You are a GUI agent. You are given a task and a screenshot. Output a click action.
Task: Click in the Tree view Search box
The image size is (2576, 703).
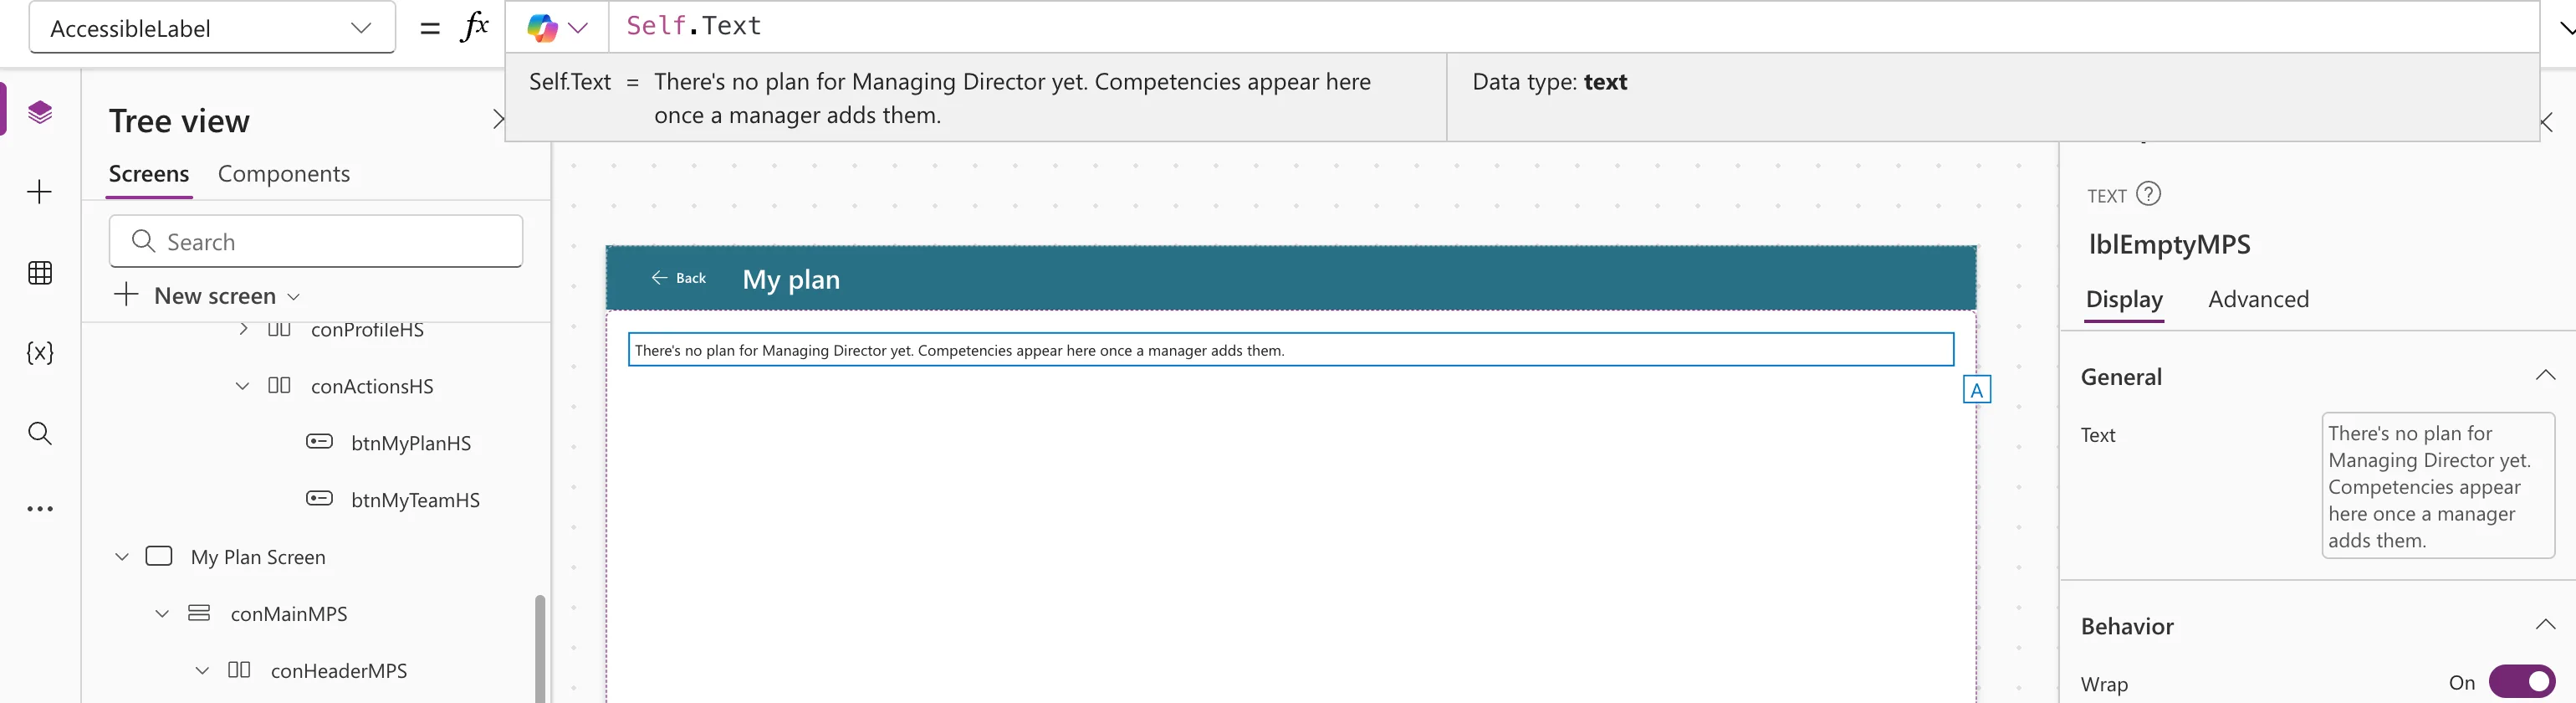click(316, 241)
